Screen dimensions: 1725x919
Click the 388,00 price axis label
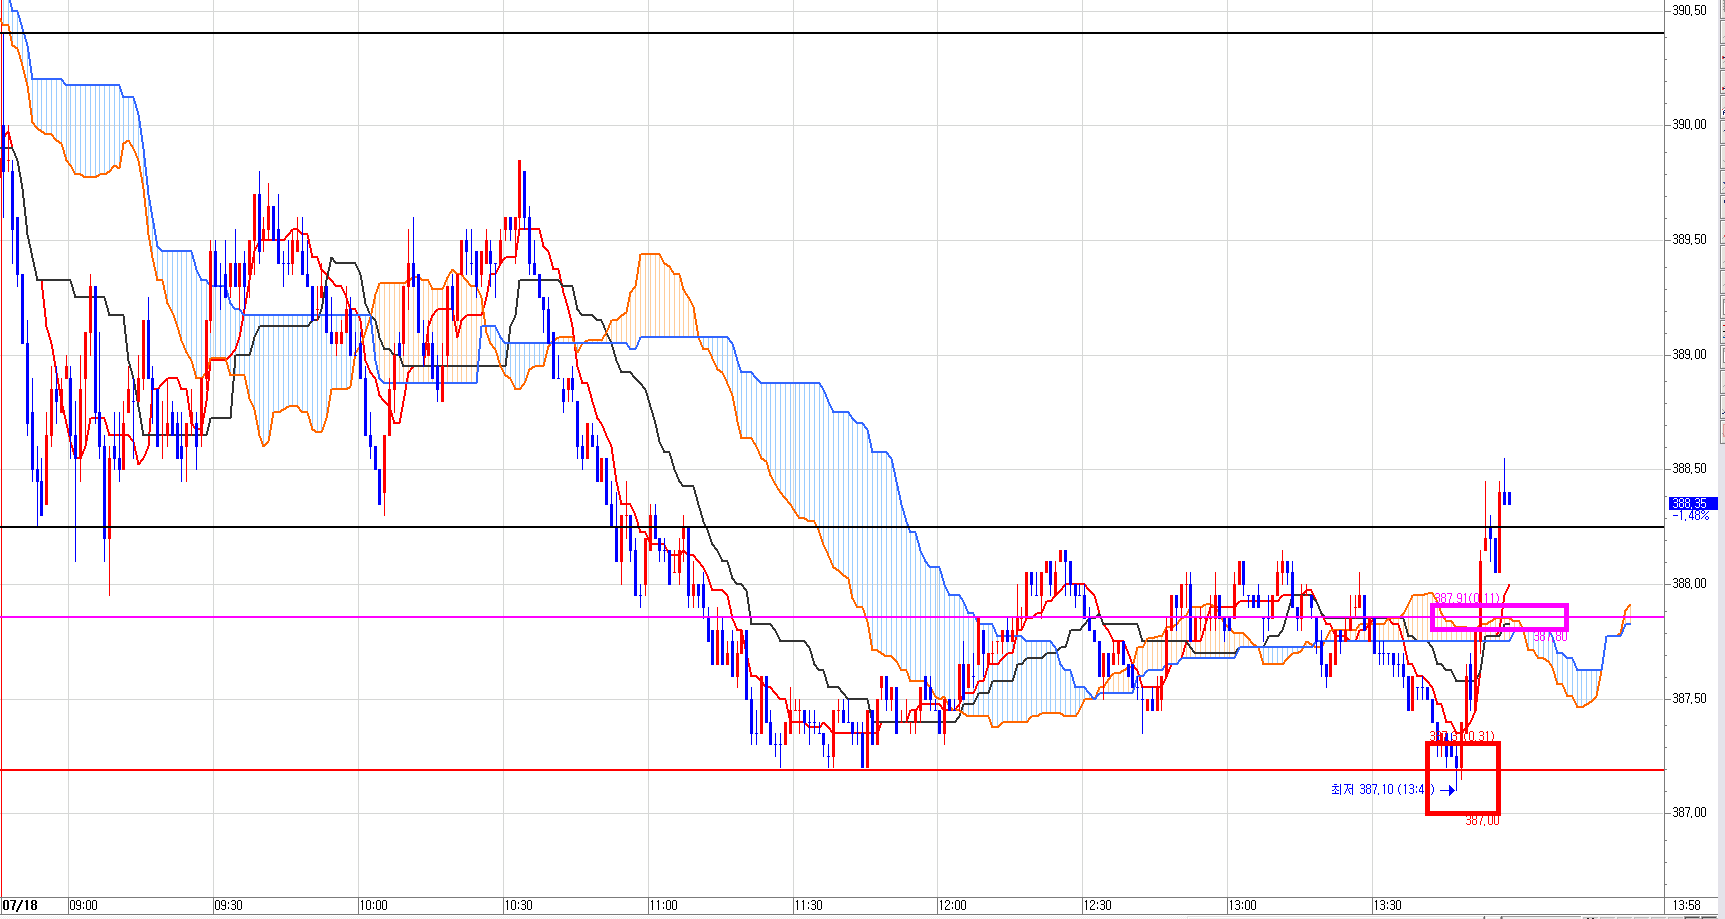pyautogui.click(x=1690, y=584)
